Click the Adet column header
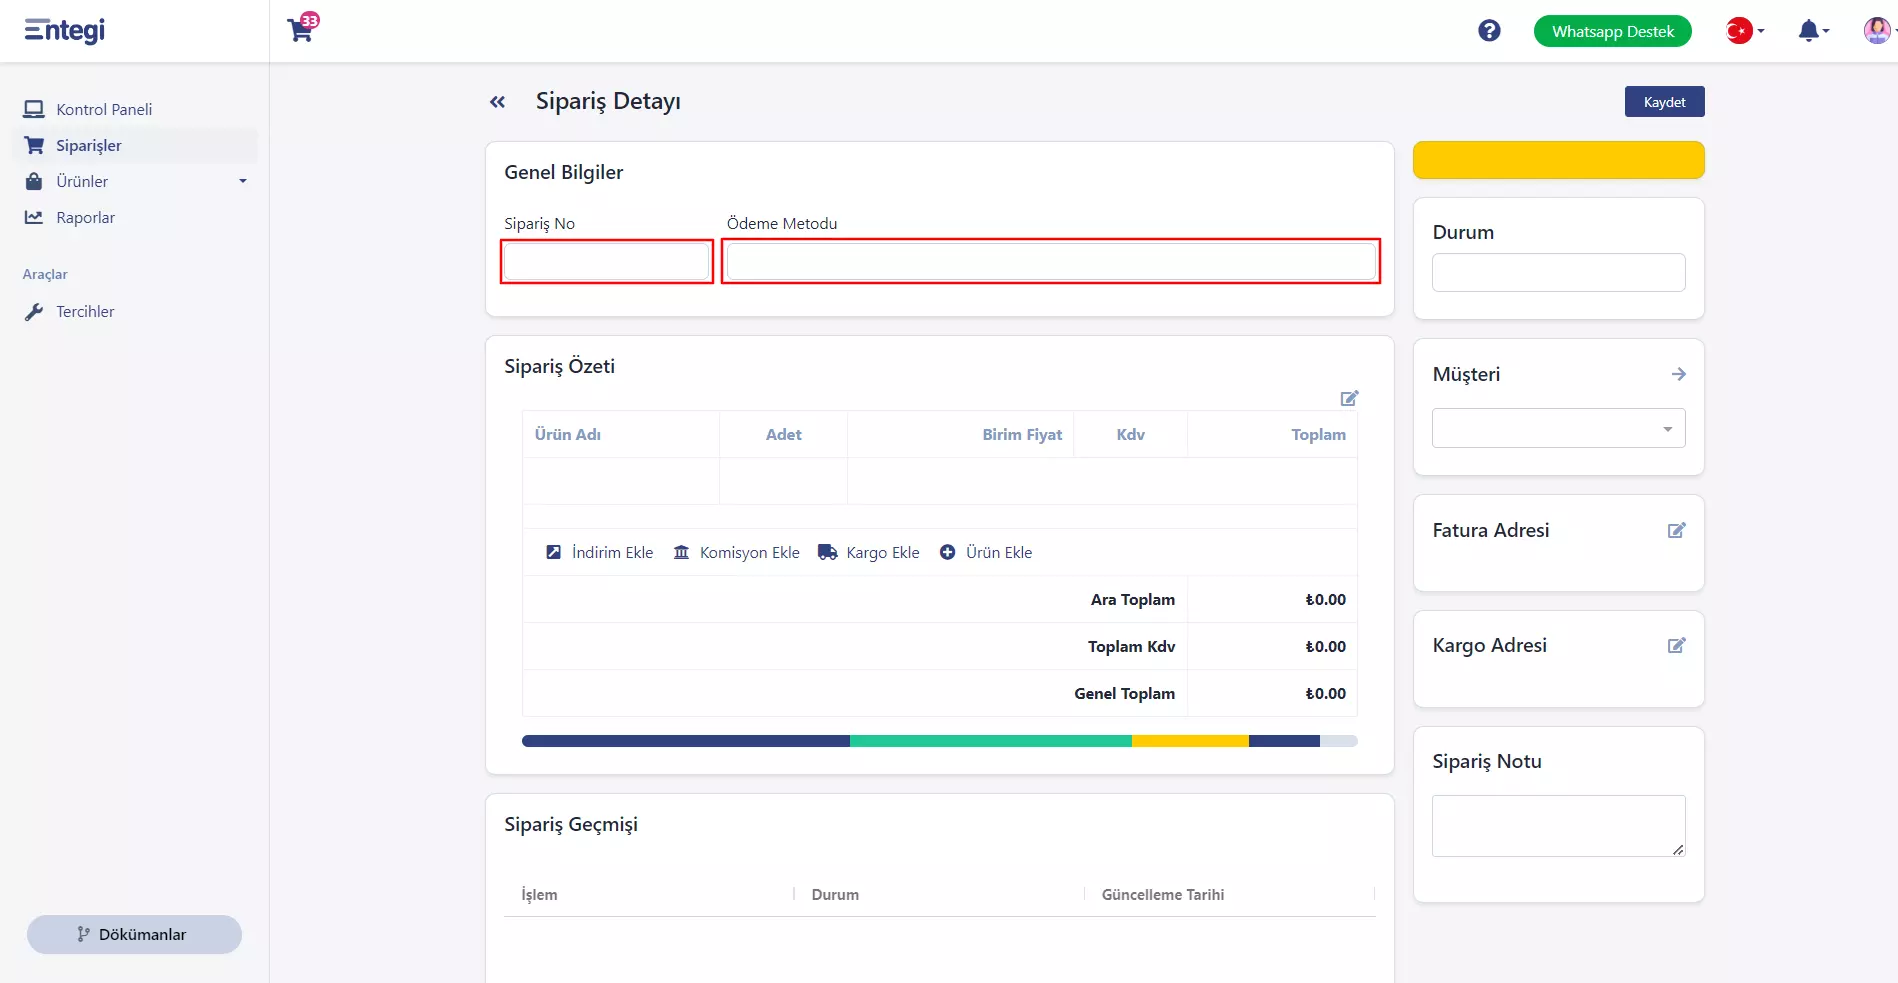 tap(784, 434)
